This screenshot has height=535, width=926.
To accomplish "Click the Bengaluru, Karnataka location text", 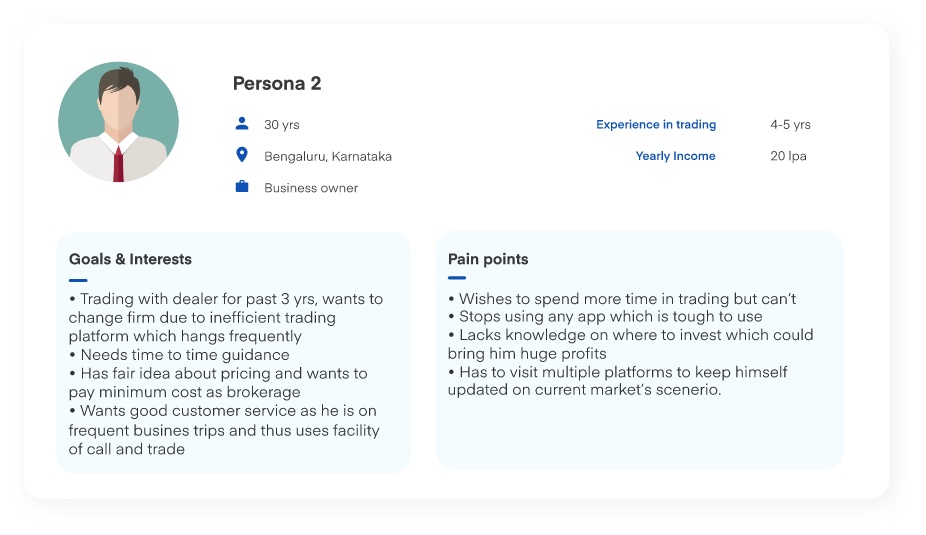I will coord(327,157).
